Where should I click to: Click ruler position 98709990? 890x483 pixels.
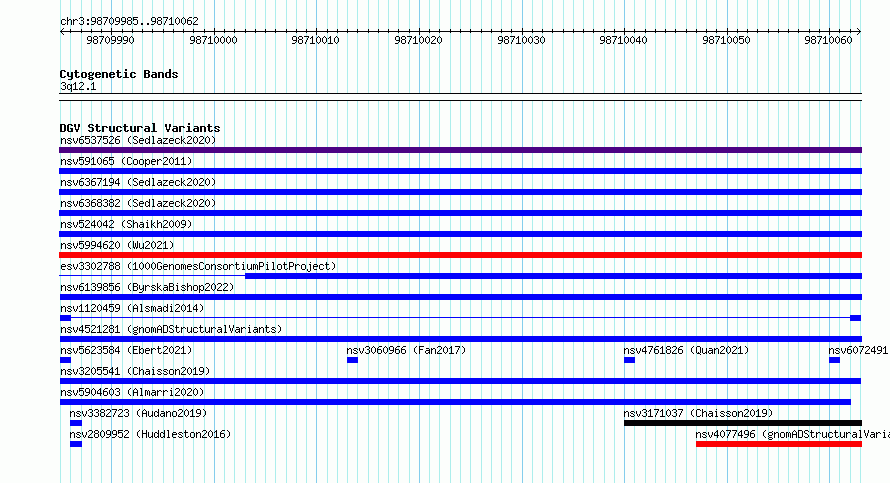pos(110,40)
